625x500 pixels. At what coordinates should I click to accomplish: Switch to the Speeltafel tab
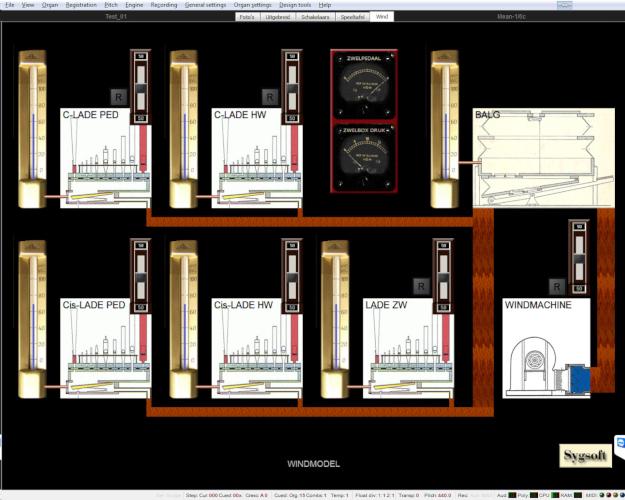pyautogui.click(x=351, y=17)
